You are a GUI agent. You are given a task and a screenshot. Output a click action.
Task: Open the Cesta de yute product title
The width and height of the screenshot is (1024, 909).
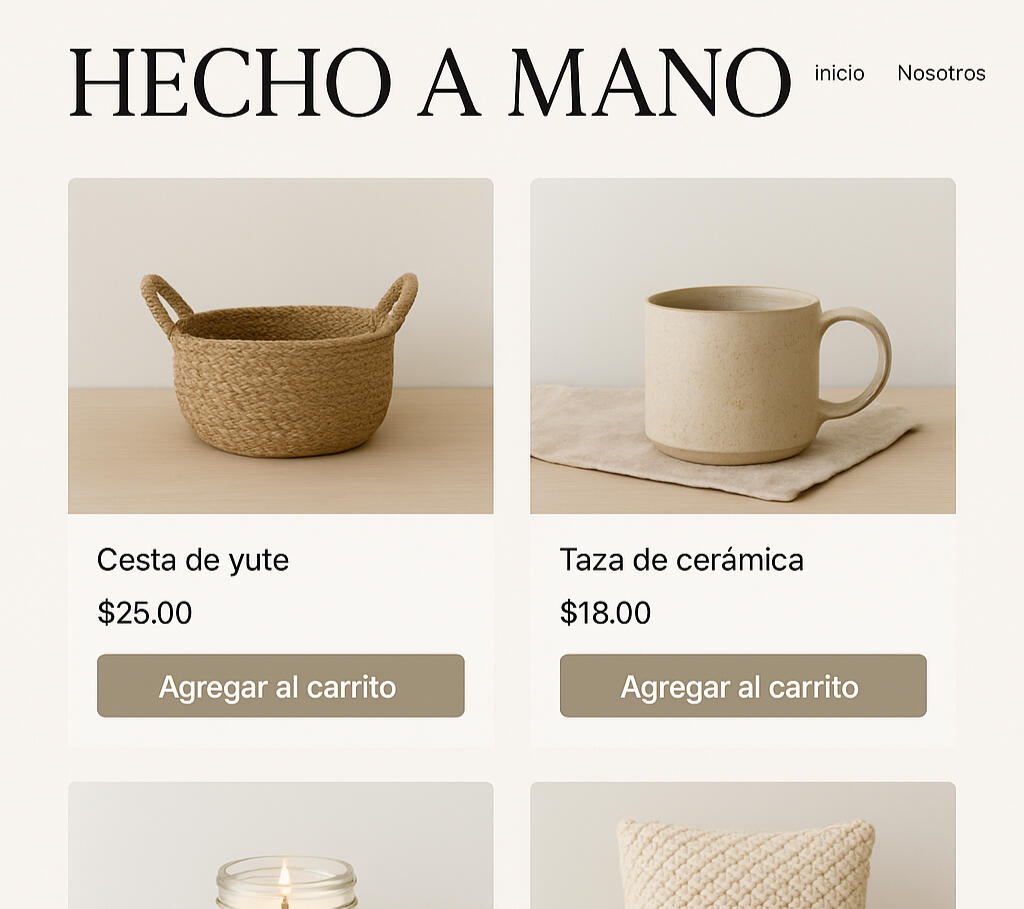click(193, 560)
